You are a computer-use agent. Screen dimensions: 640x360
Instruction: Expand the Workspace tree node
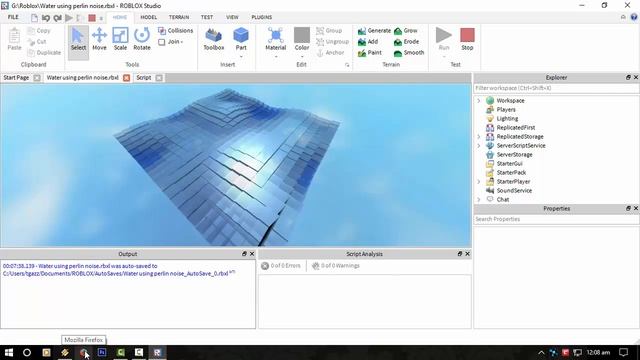(479, 100)
